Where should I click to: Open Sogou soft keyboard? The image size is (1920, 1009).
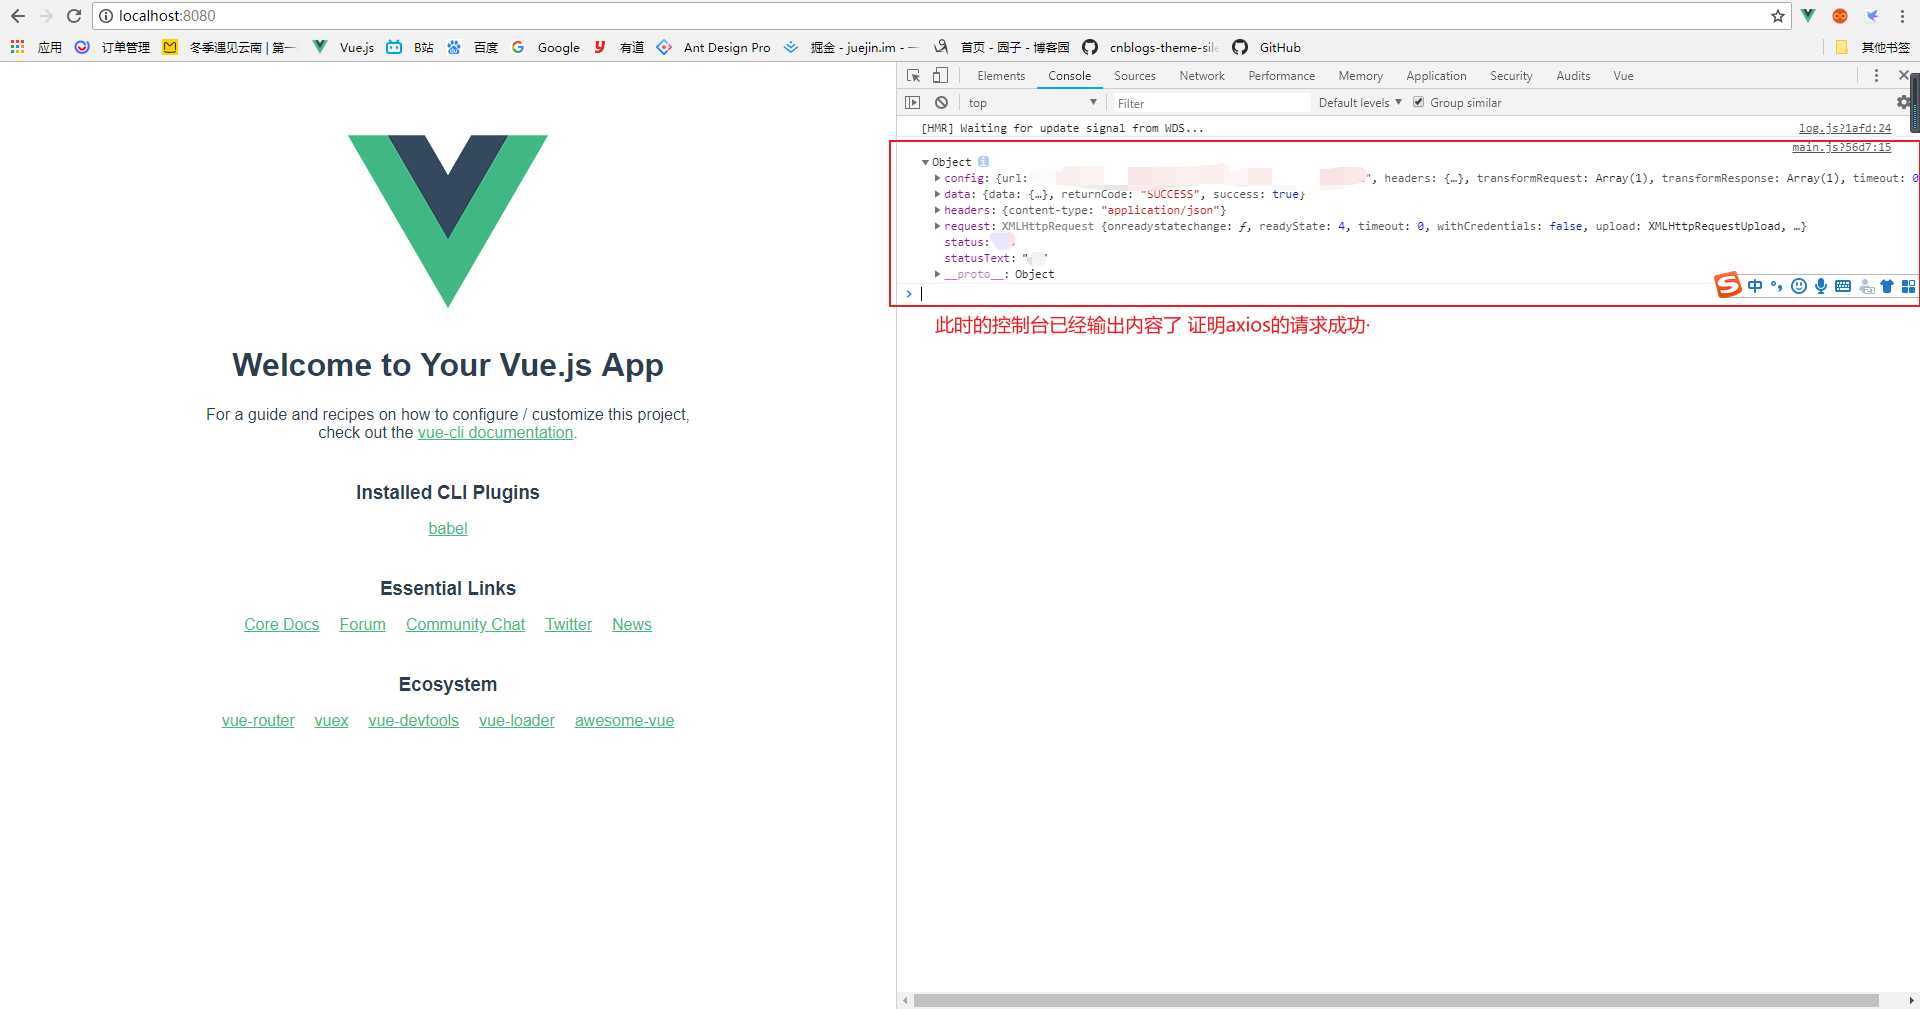point(1843,286)
